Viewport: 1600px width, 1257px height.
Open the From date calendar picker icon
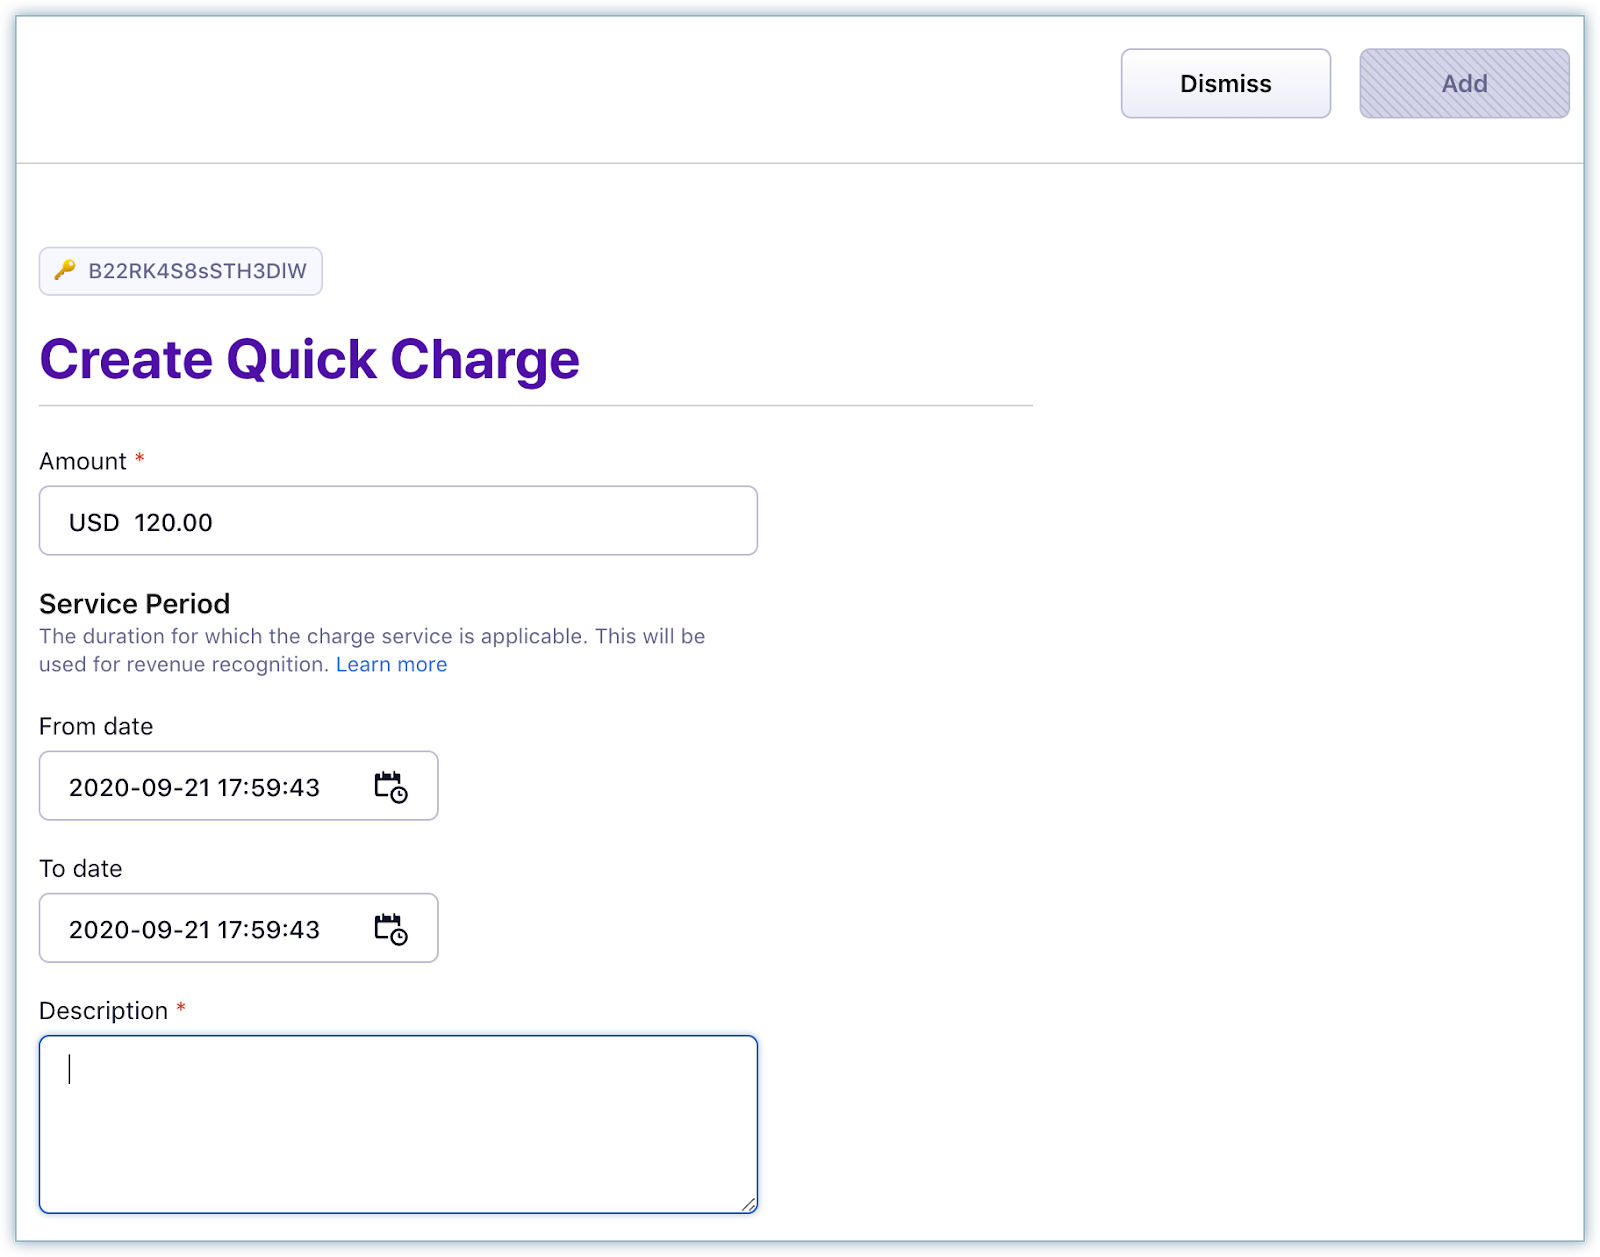(x=390, y=787)
